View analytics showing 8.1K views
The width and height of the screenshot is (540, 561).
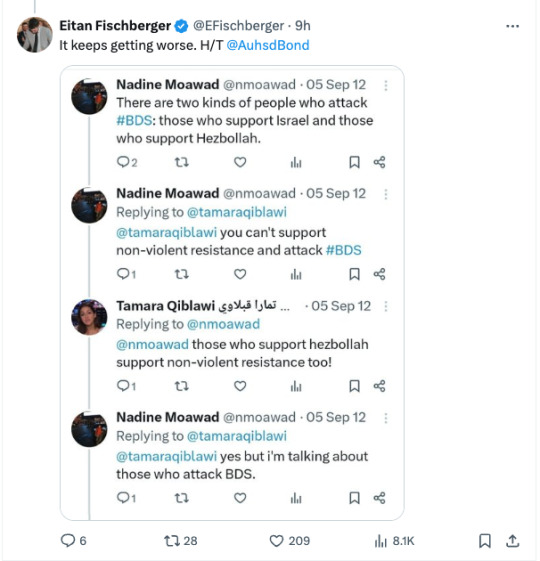click(x=394, y=541)
